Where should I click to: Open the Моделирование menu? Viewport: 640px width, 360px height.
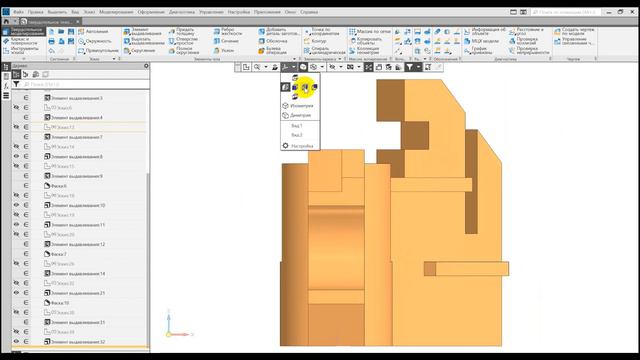point(116,12)
